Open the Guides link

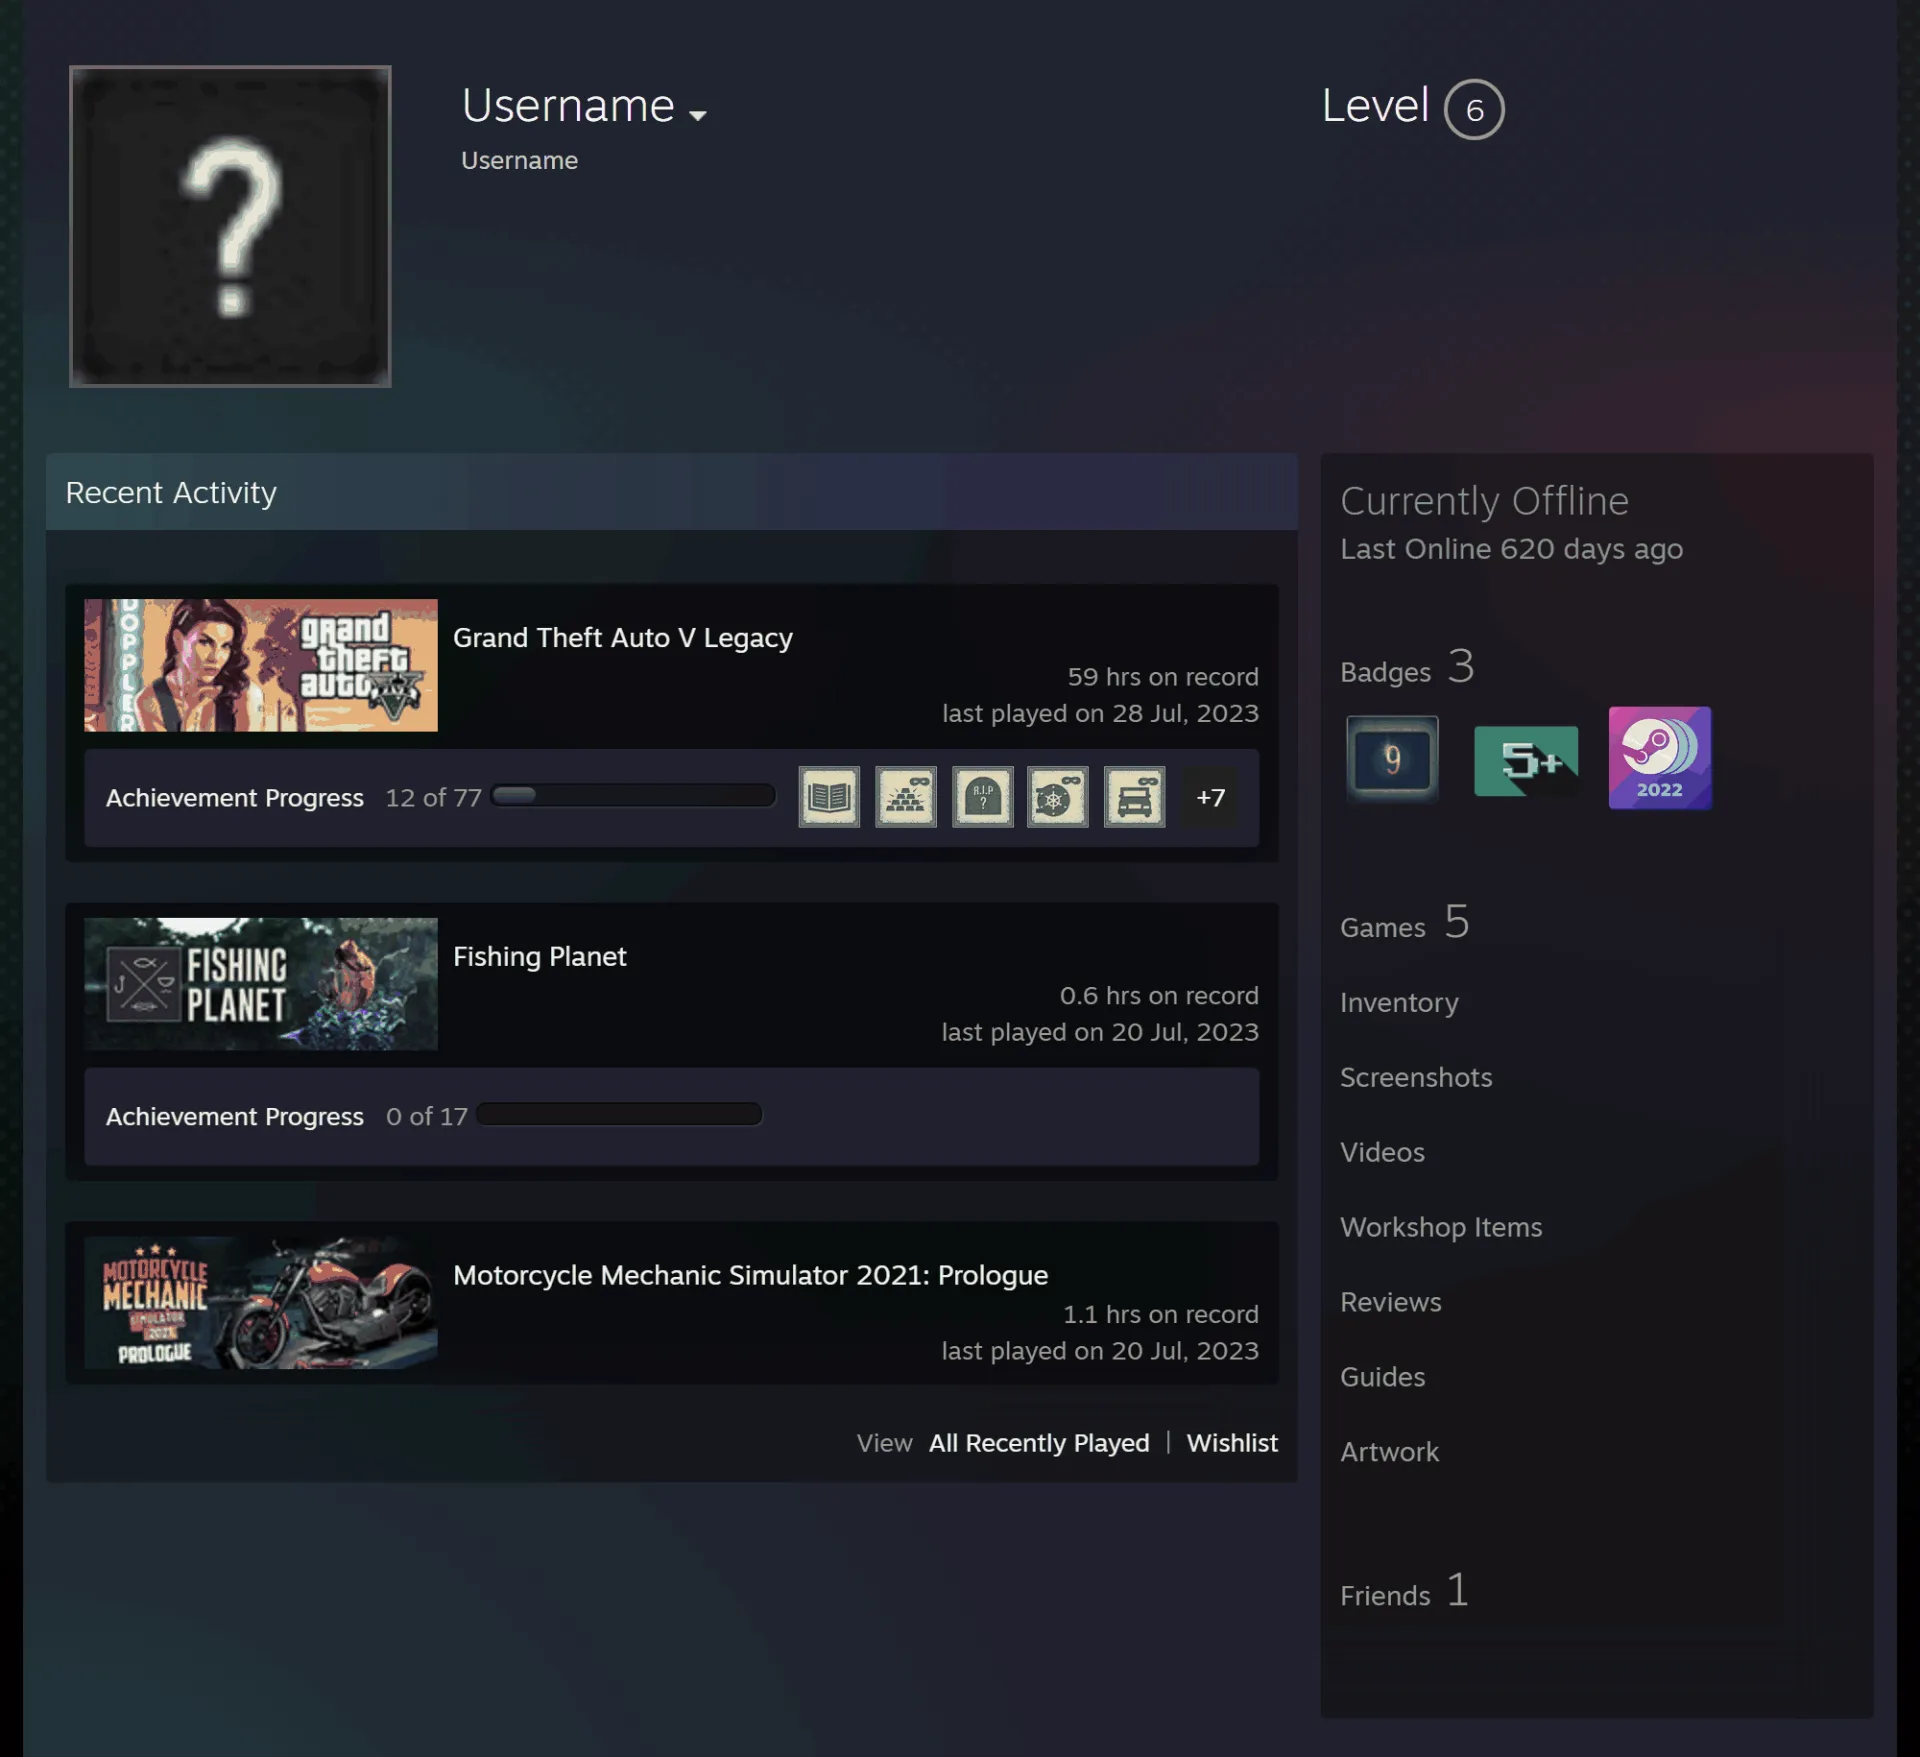click(x=1382, y=1377)
